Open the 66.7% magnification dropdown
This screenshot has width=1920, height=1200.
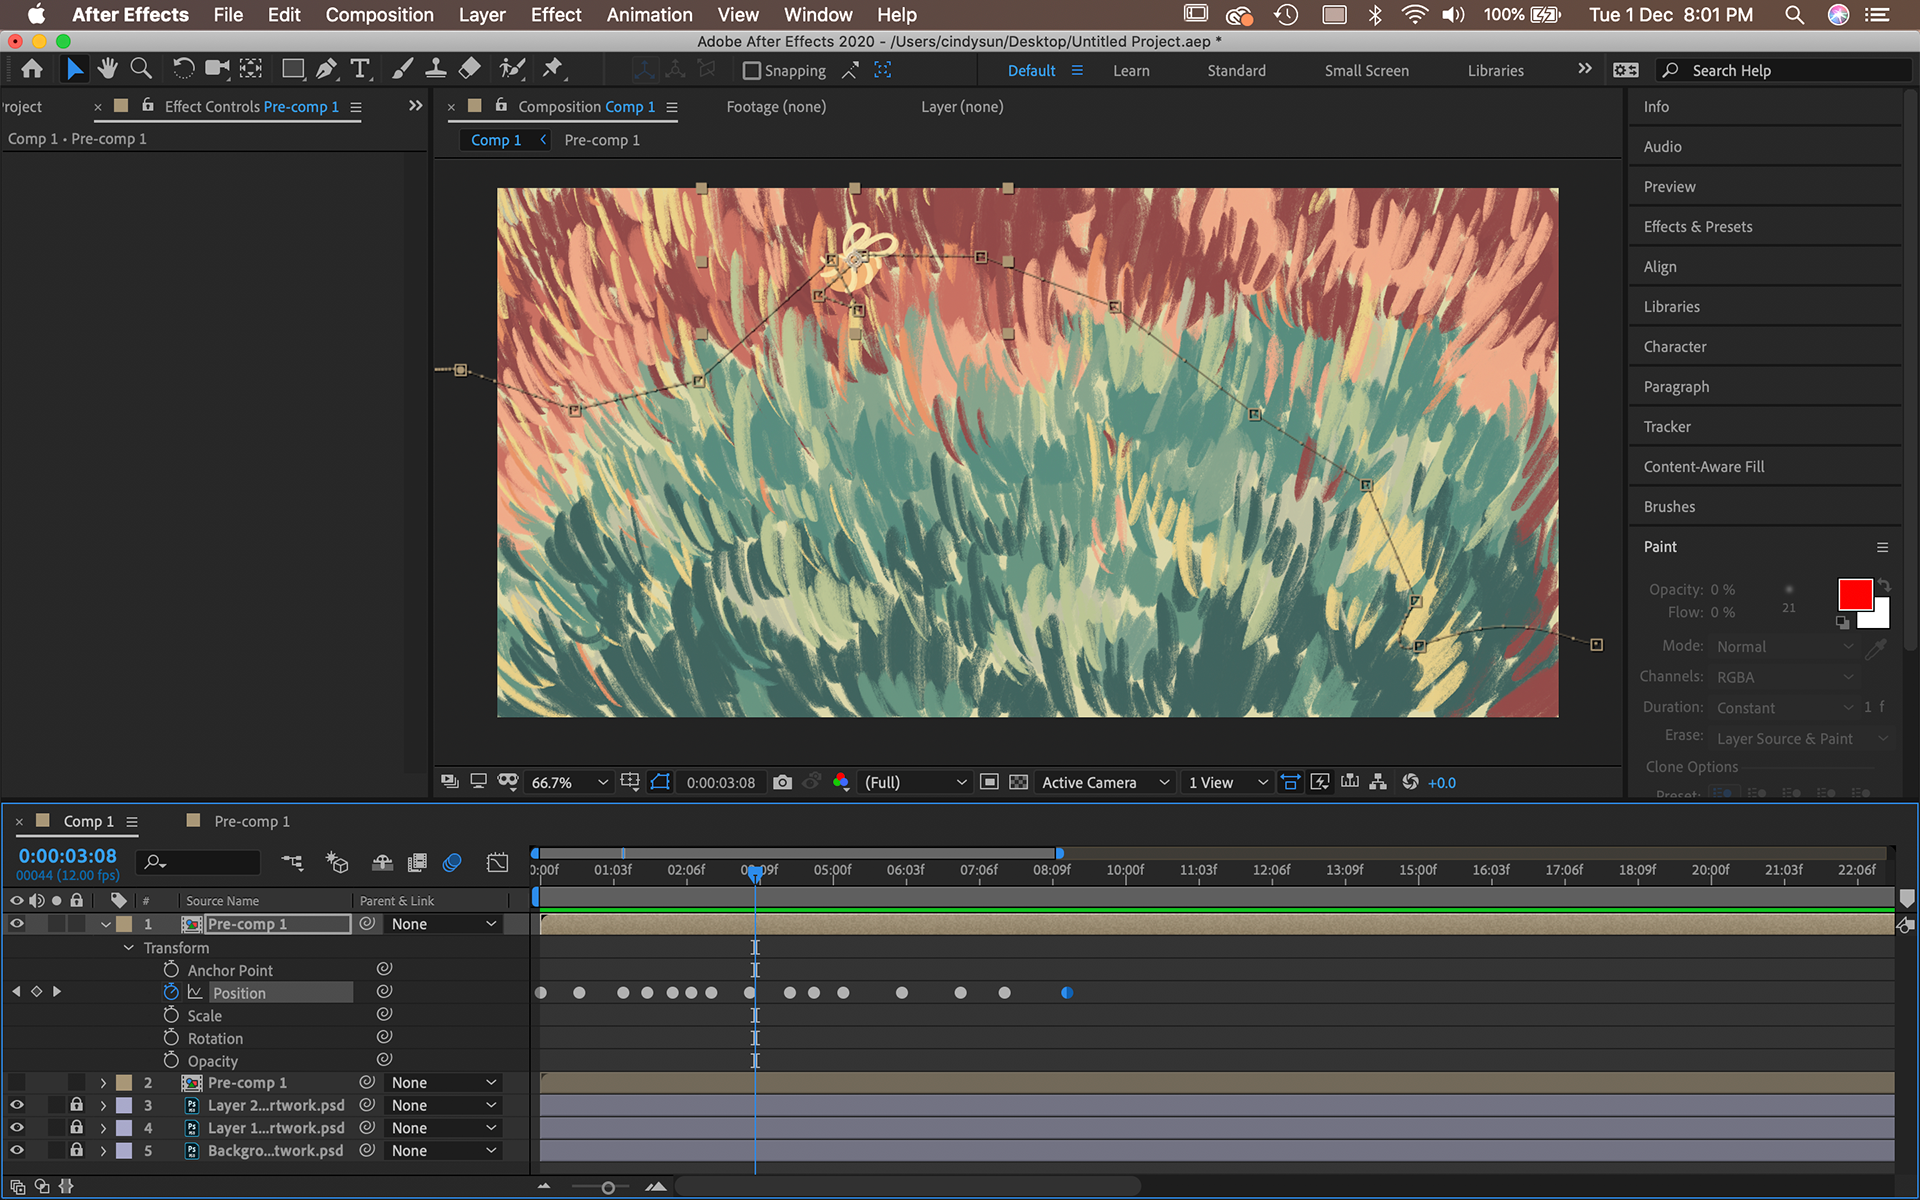coord(568,783)
